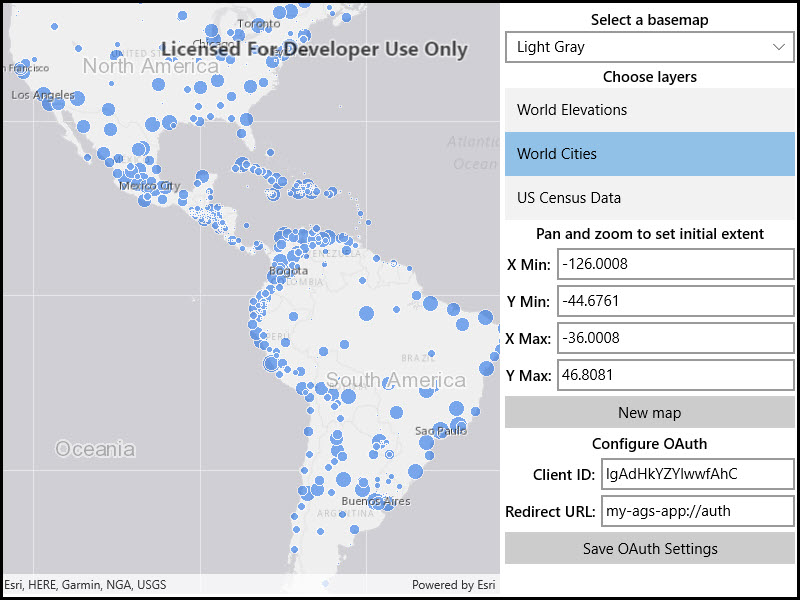This screenshot has height=600, width=800.
Task: Click the Y Max input field
Action: (x=676, y=375)
